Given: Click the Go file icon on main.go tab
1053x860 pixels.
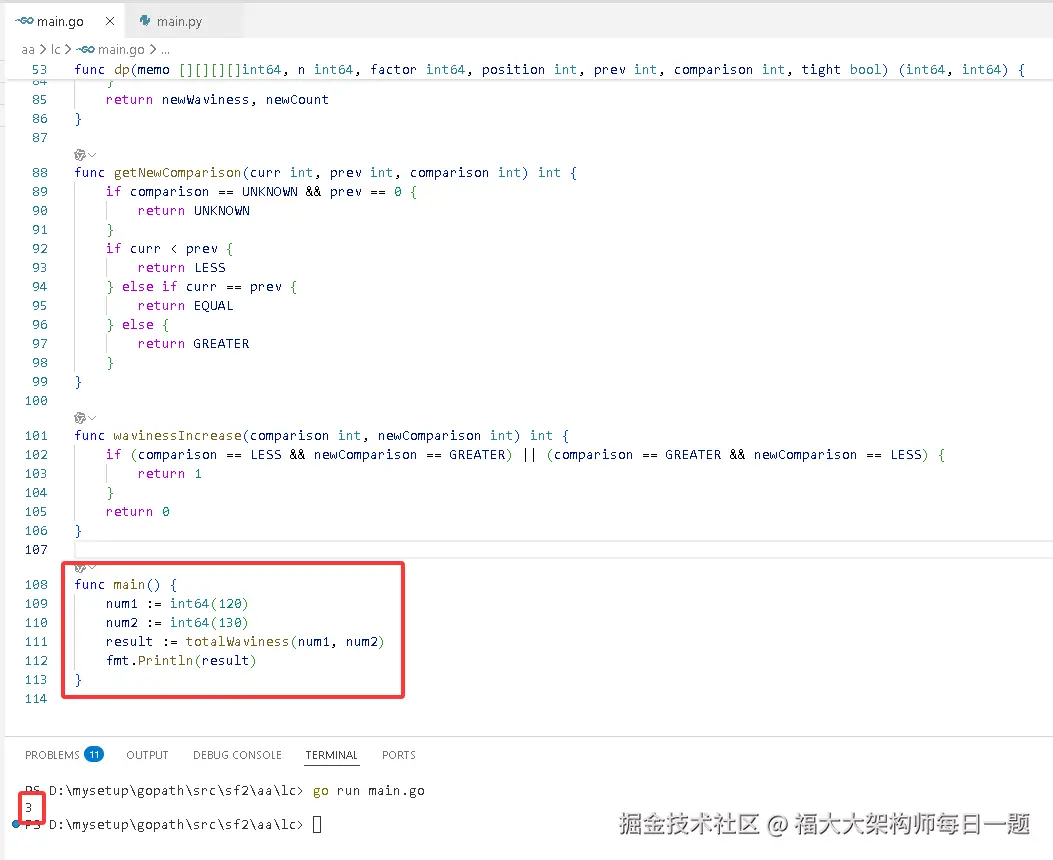Looking at the screenshot, I should [25, 21].
